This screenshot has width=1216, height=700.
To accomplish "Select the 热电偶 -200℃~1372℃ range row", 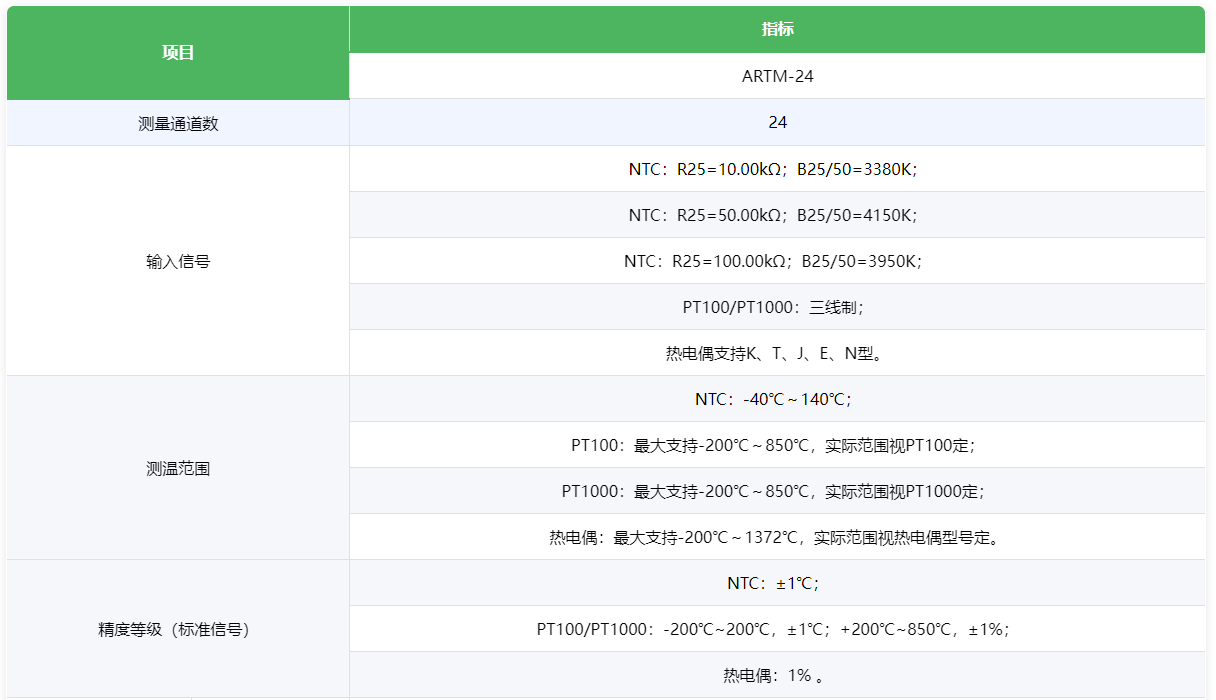I will click(777, 537).
